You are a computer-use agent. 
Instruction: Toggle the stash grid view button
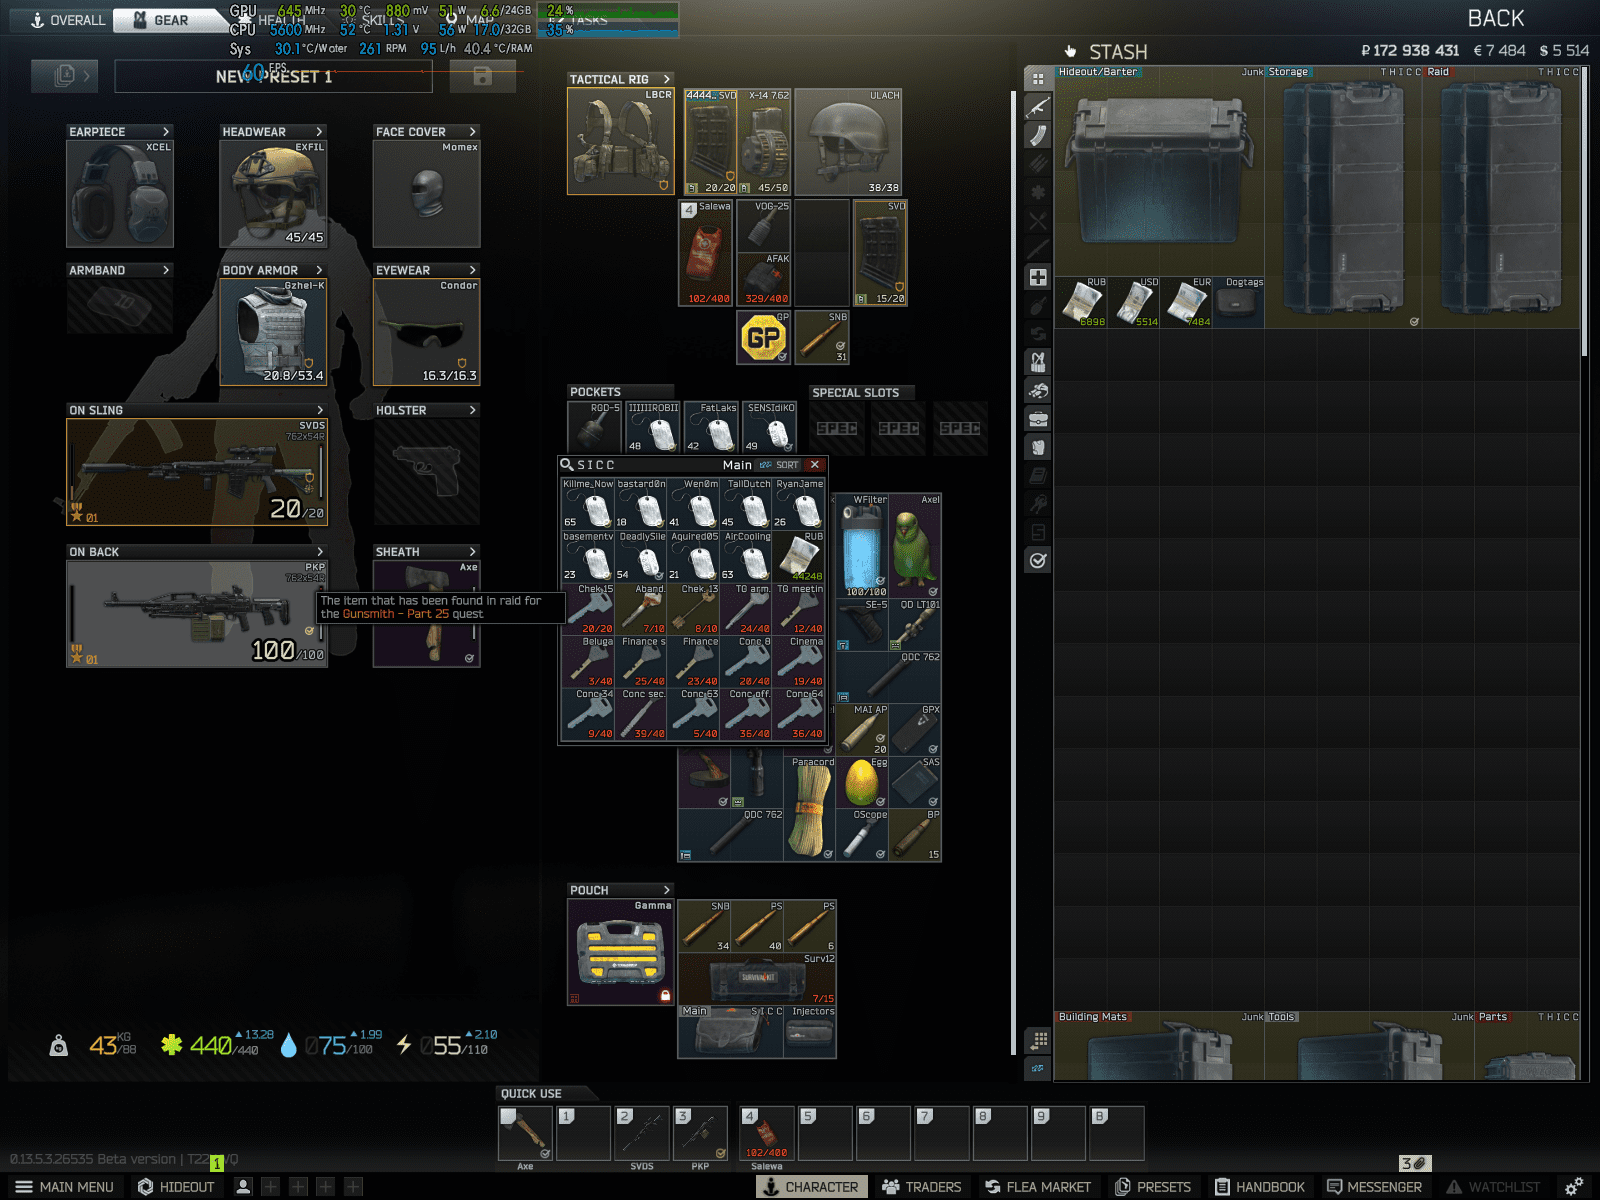coord(1040,1040)
